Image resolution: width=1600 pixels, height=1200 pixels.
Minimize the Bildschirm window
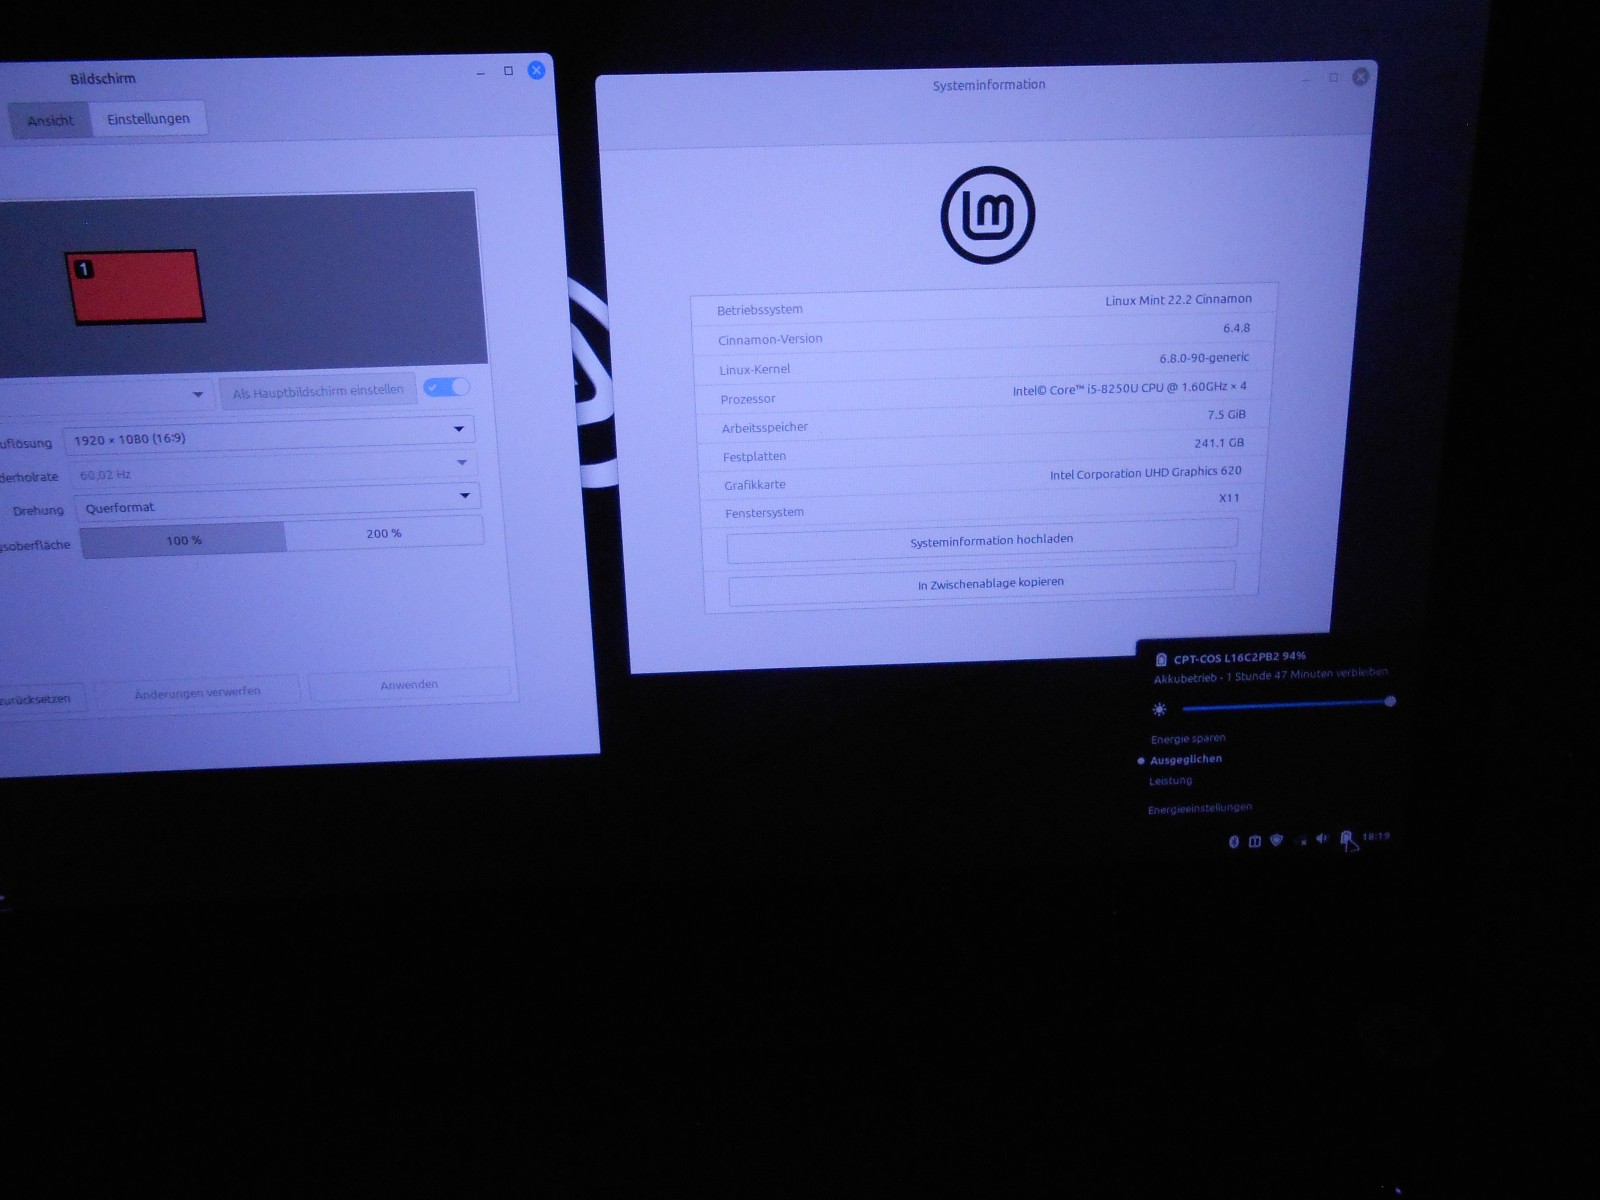(481, 72)
